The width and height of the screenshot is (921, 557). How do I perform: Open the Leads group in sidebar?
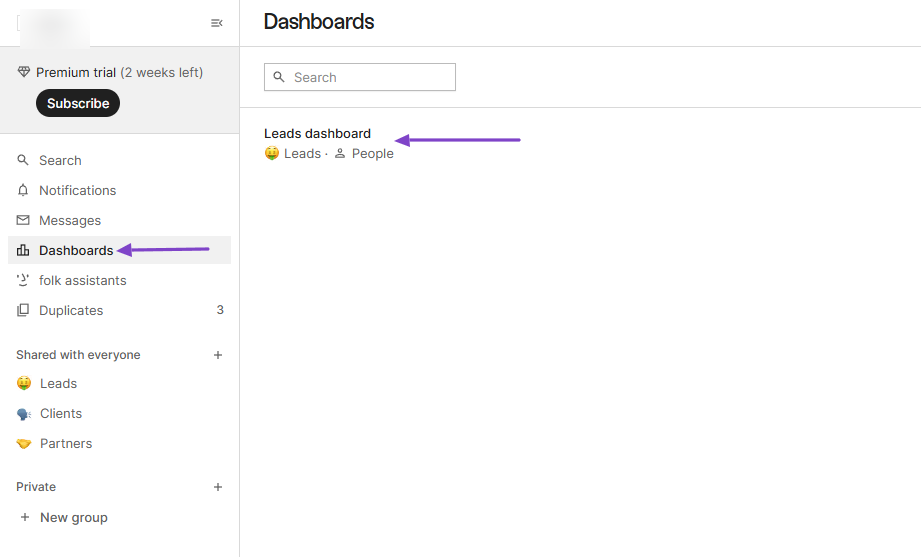[119, 384]
